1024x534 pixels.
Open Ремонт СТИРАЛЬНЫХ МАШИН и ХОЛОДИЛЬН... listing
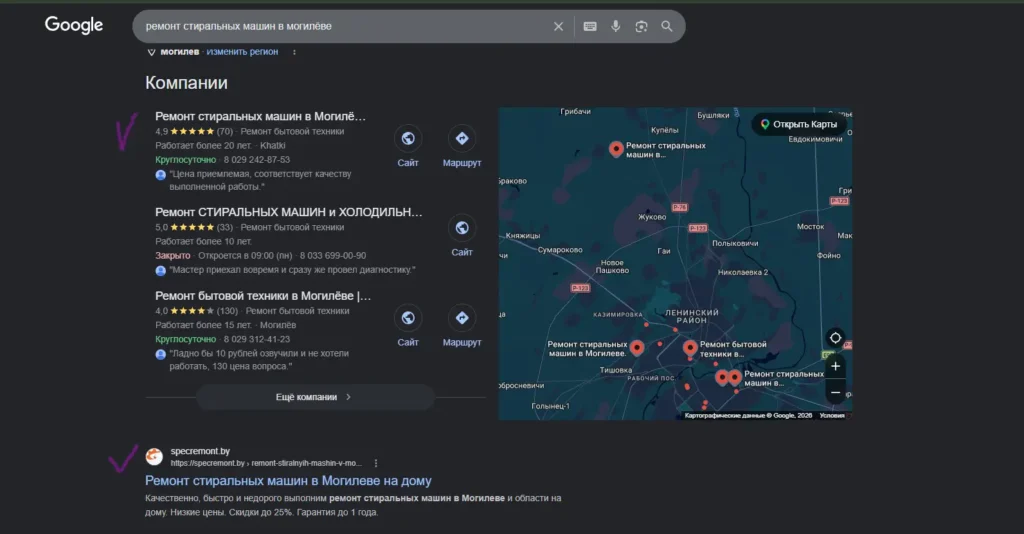click(289, 212)
